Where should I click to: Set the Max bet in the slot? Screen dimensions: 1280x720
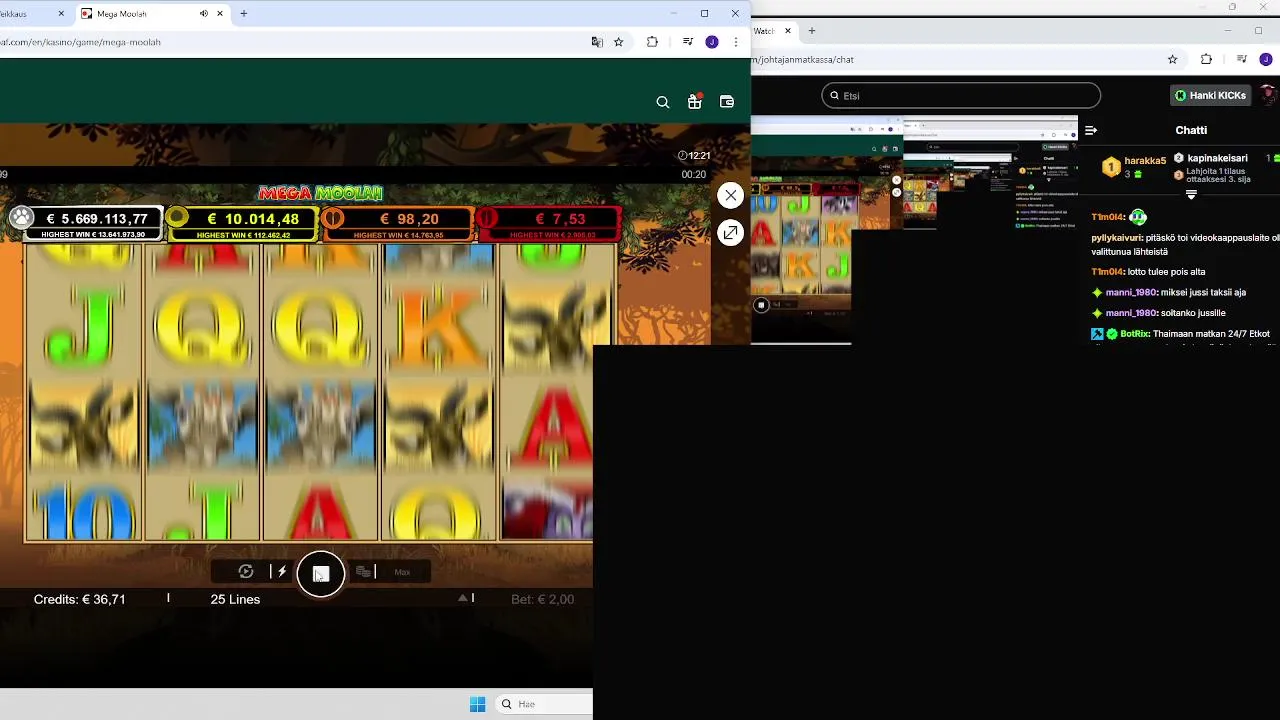(x=402, y=572)
